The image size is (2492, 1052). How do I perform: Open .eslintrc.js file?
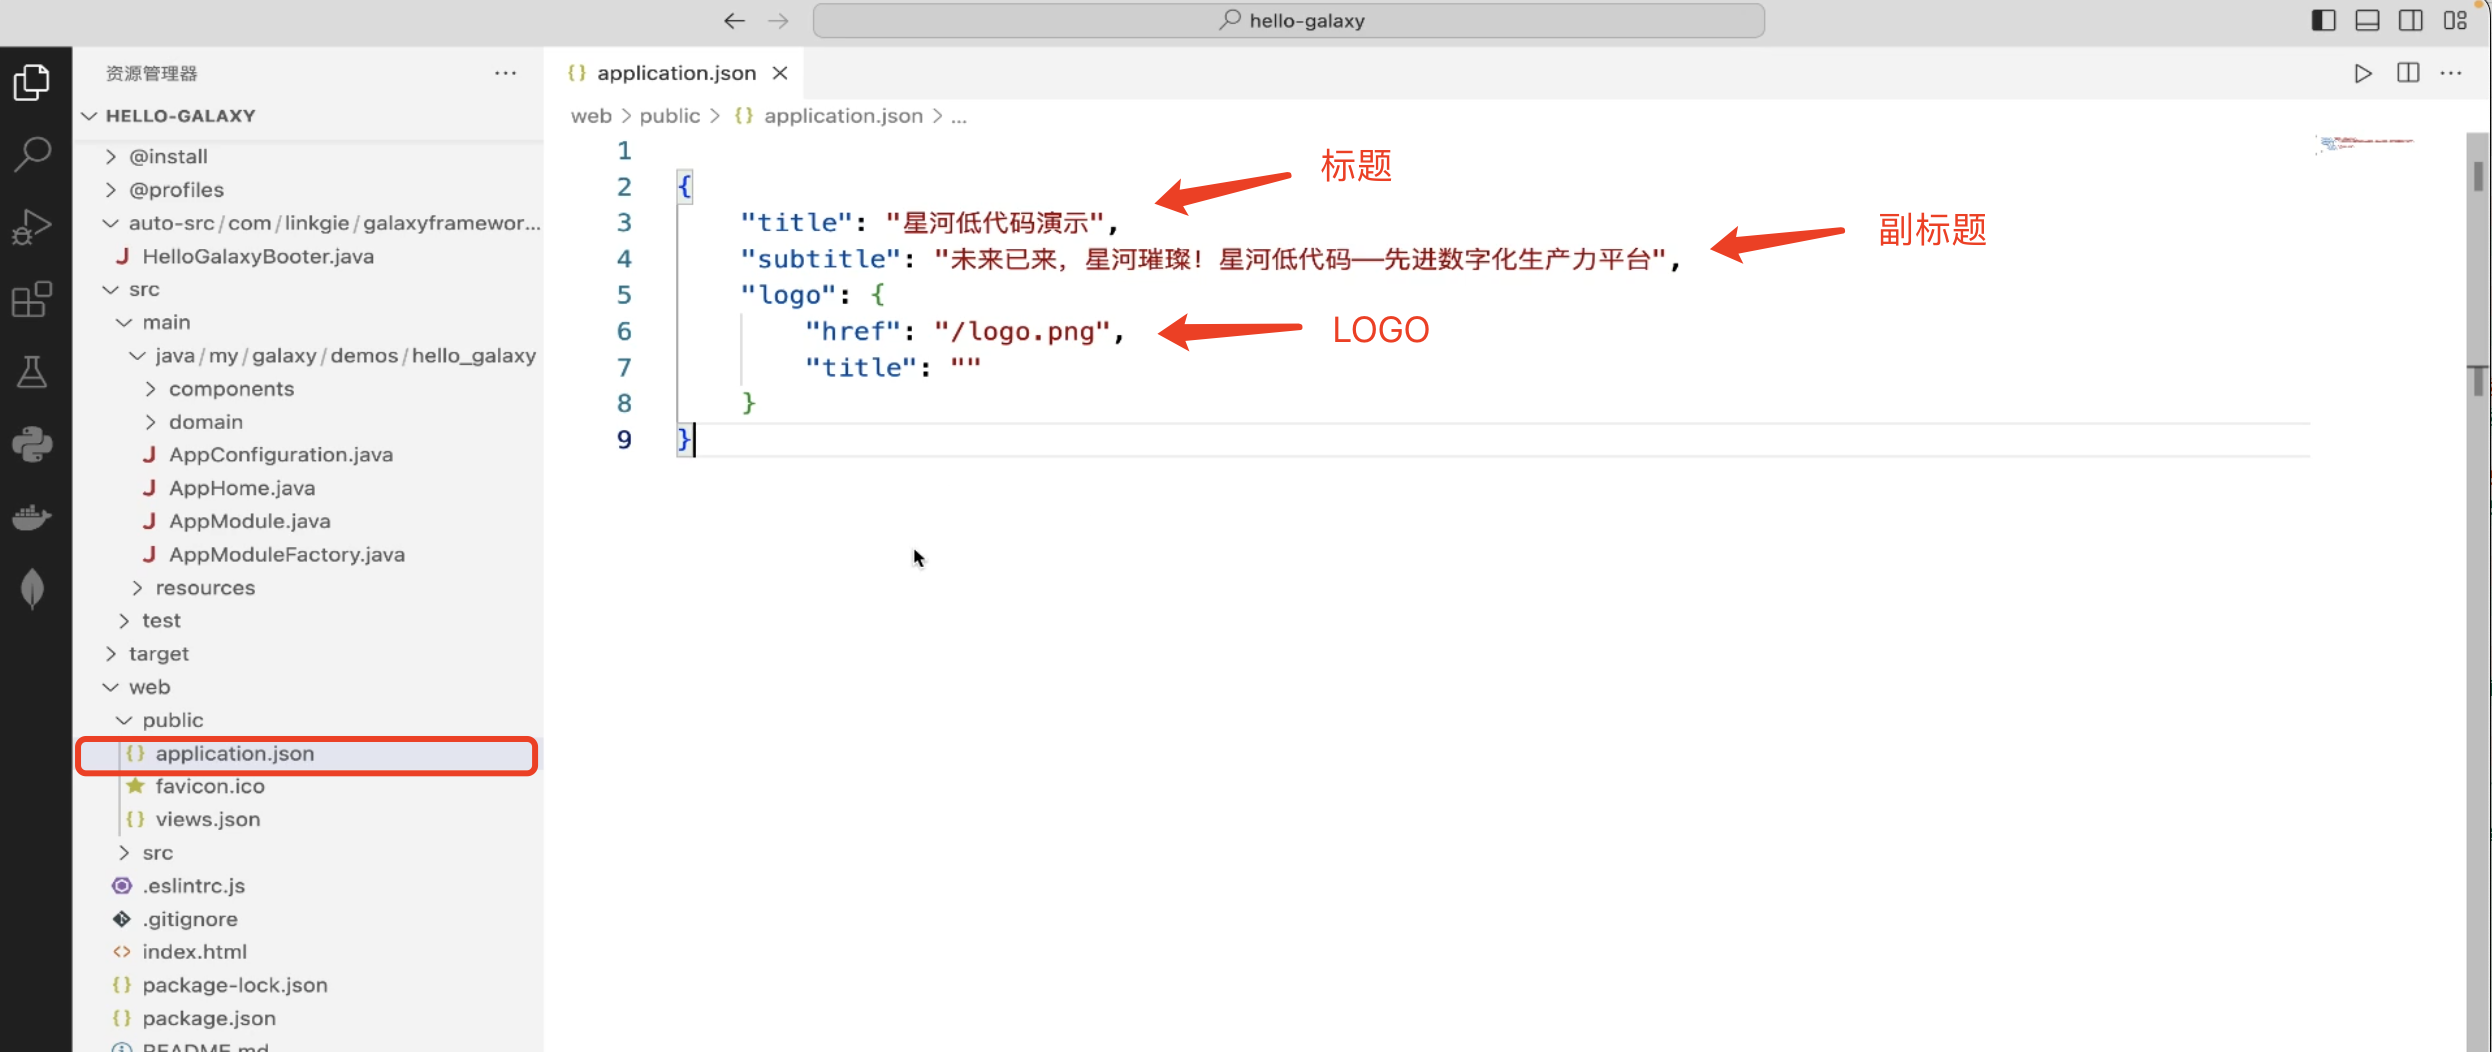click(x=308, y=886)
